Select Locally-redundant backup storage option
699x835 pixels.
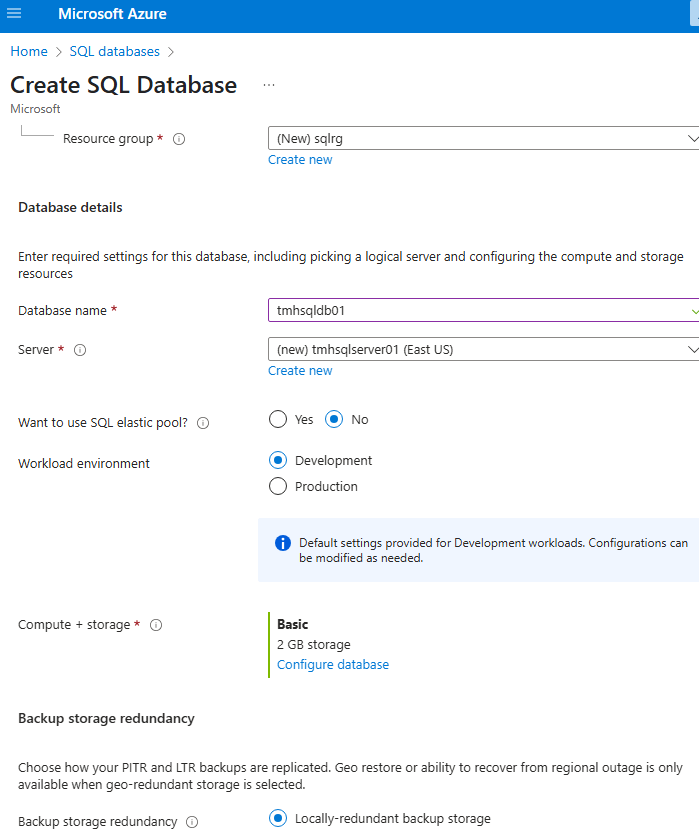tap(278, 819)
